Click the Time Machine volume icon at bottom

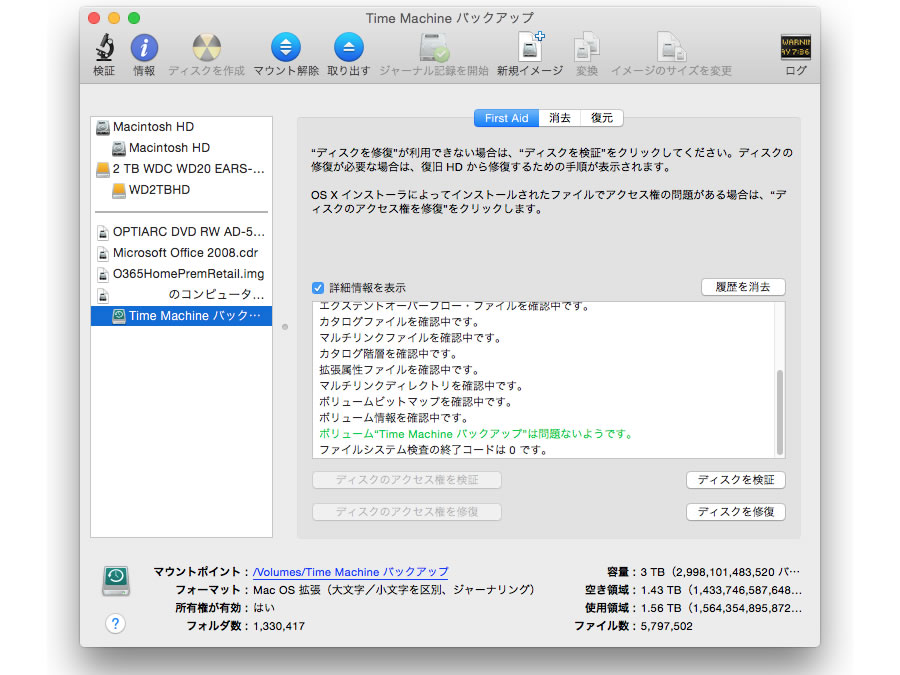[x=116, y=581]
